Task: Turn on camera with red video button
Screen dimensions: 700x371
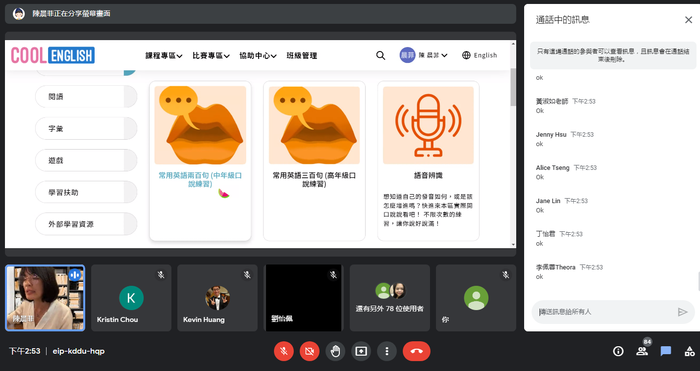Action: 309,351
